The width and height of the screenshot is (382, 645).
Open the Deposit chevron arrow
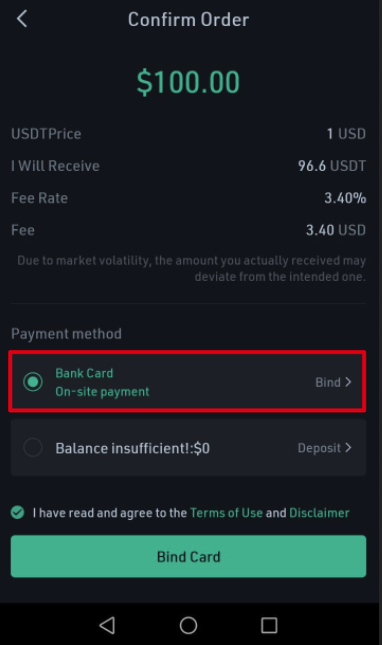click(x=348, y=448)
